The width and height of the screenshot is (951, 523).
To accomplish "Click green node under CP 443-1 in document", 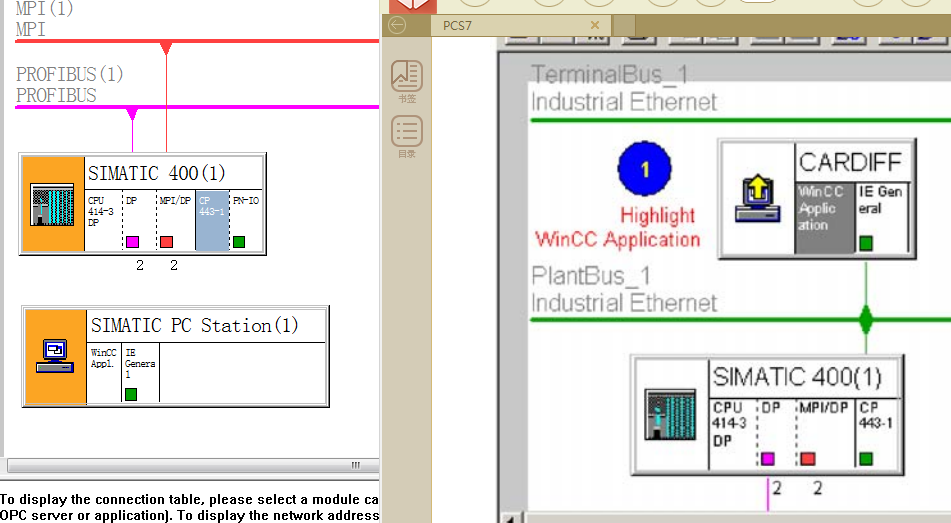I will coord(866,459).
